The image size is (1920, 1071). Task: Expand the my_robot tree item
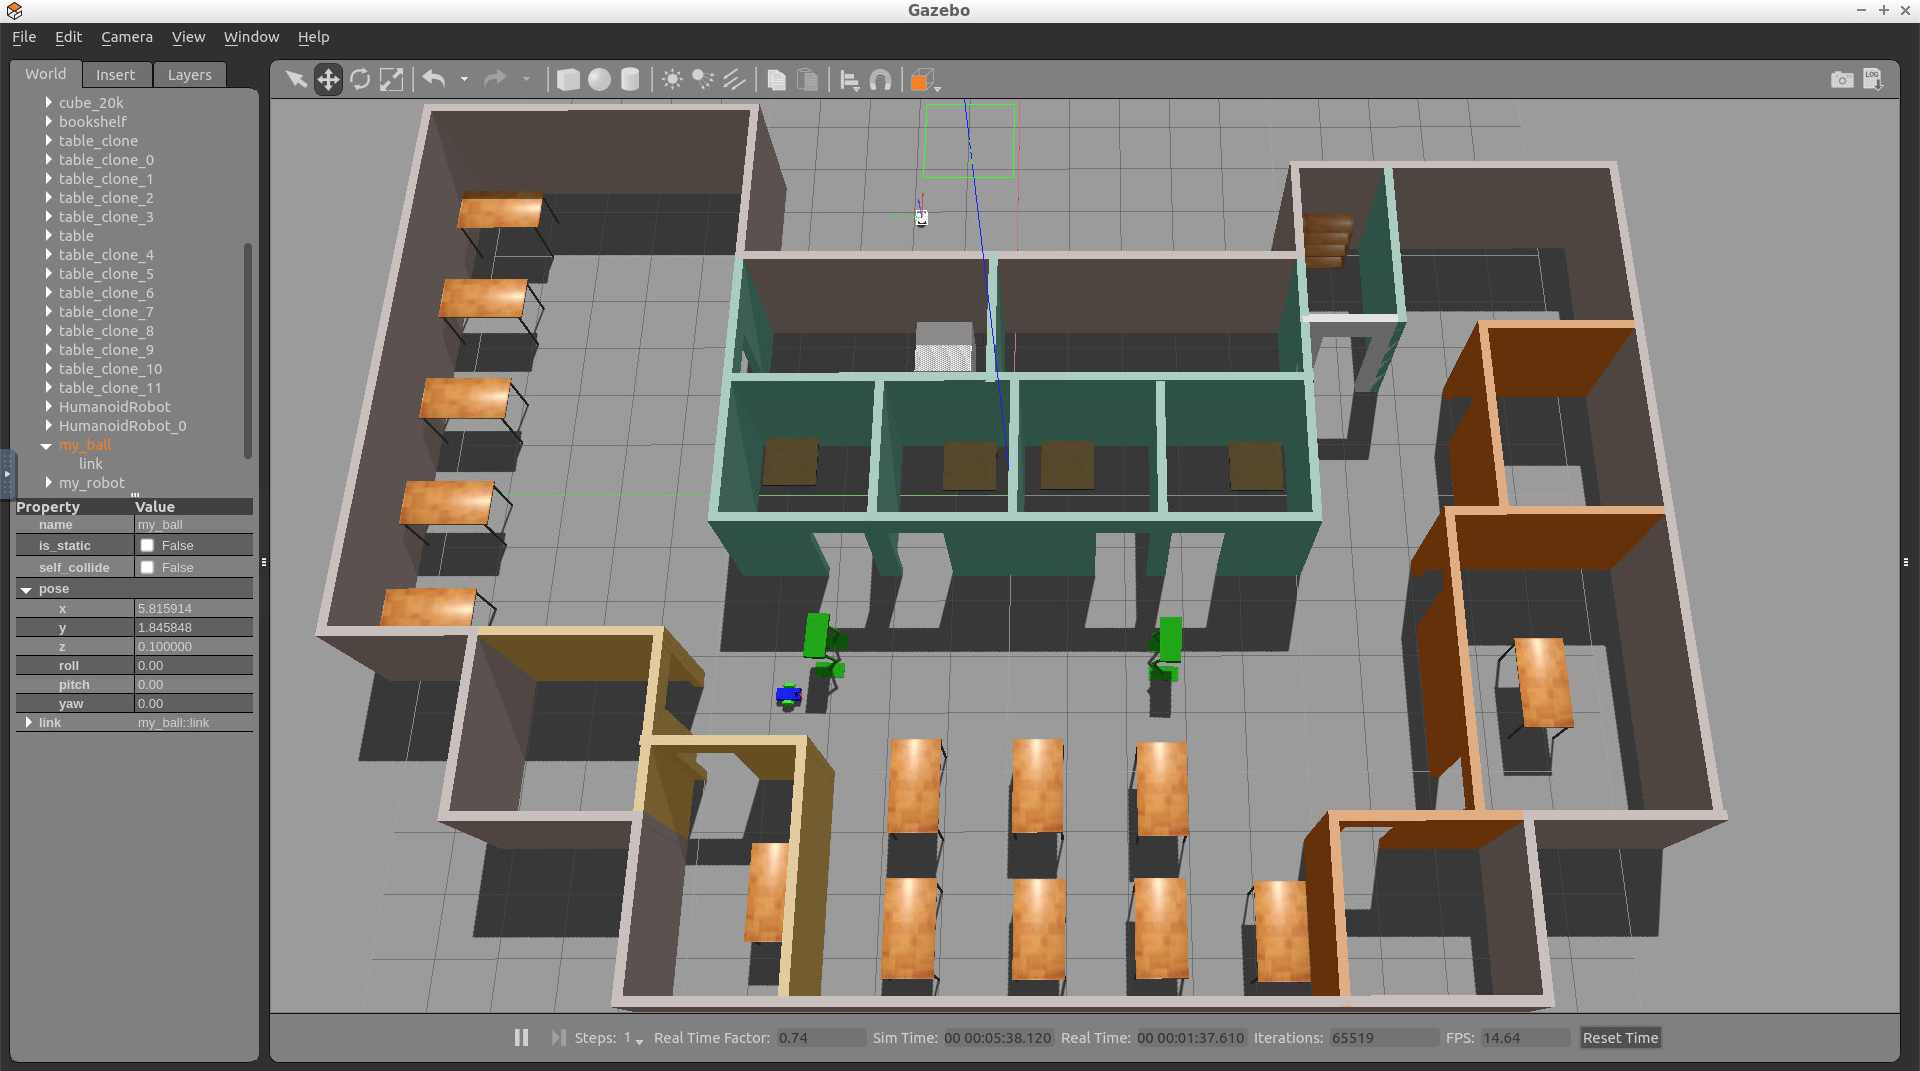pos(48,483)
